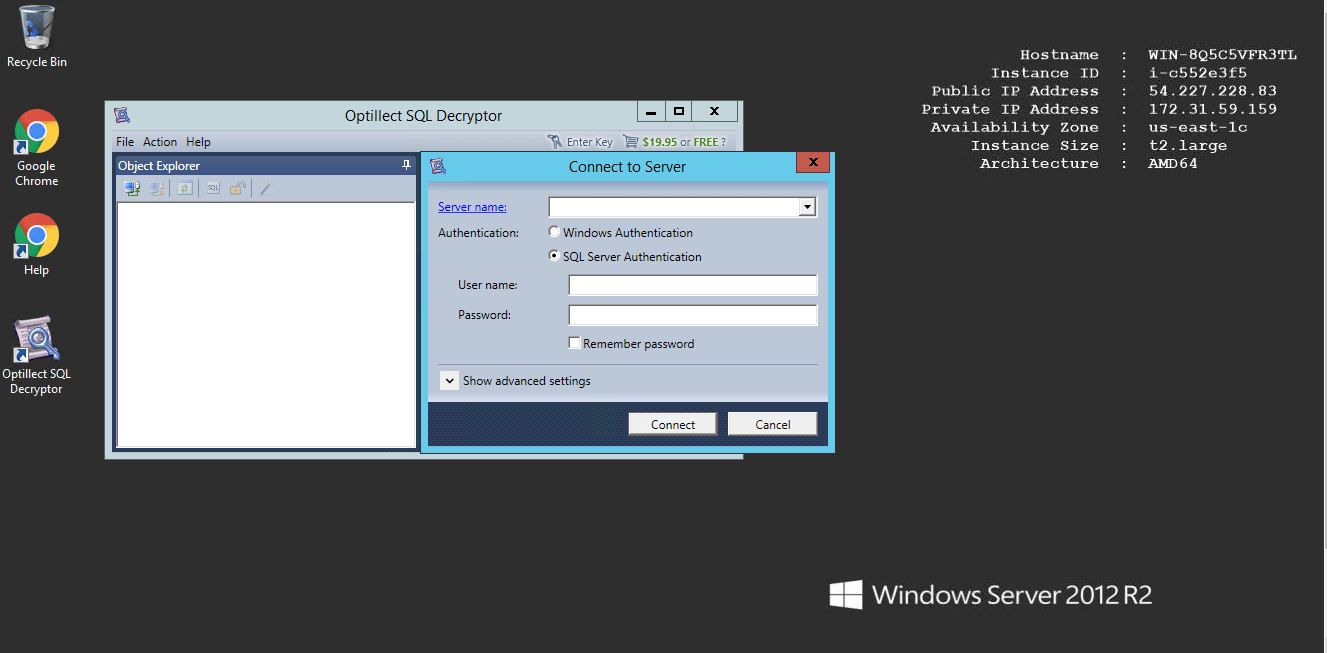Click the Disconnect server toolbar icon
The height and width of the screenshot is (653, 1327).
[x=157, y=188]
